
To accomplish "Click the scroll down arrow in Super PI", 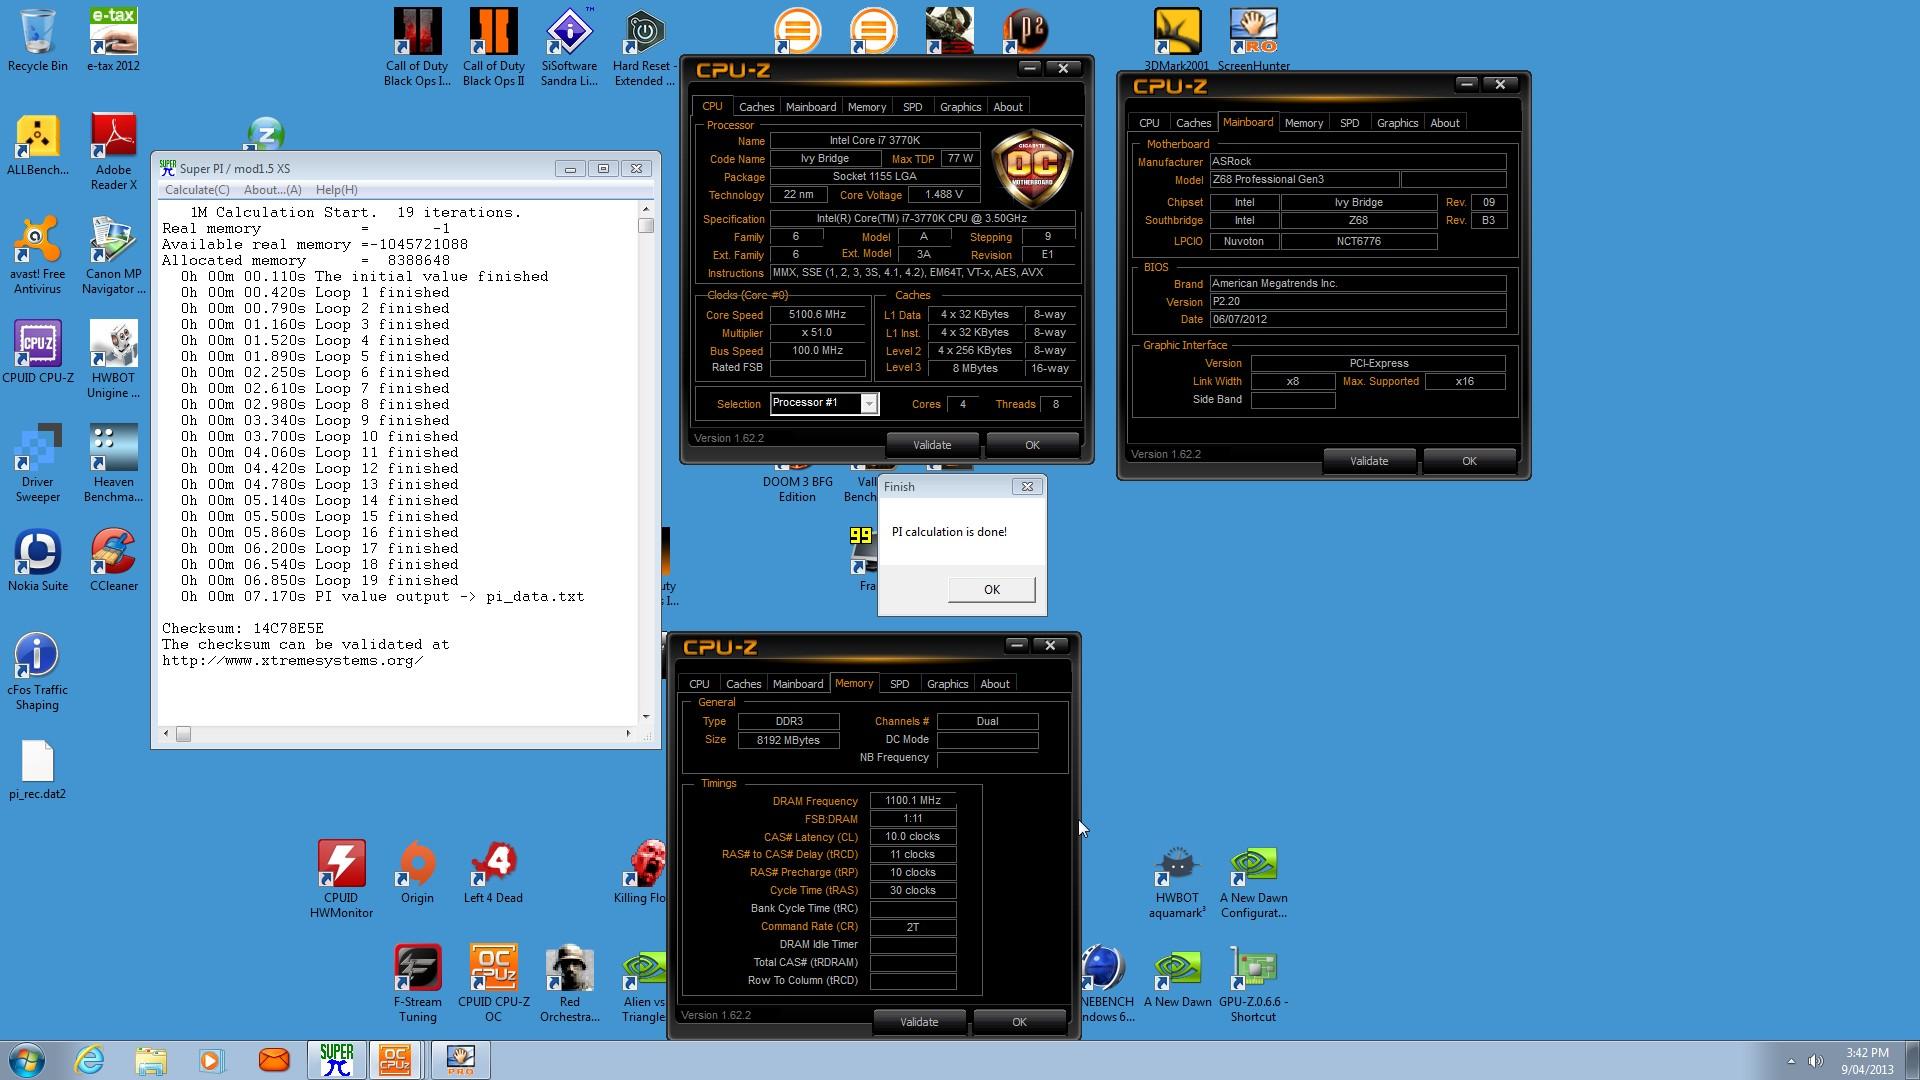I will (646, 716).
